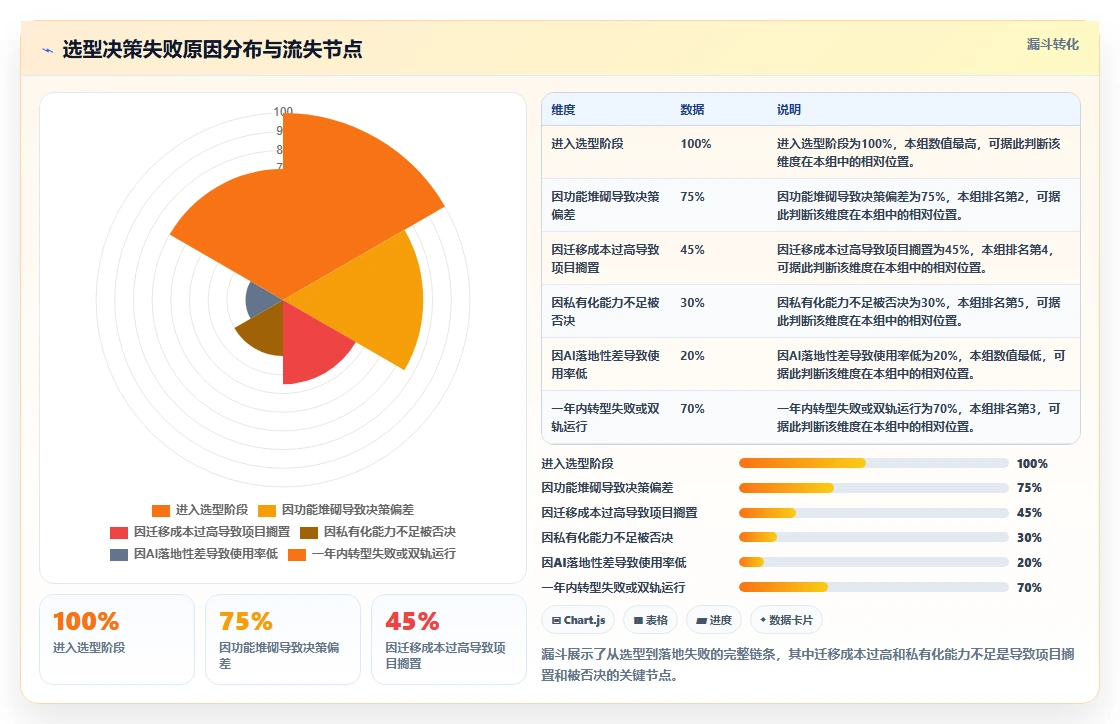This screenshot has width=1120, height=724.
Task: Select table cell 因迁移成本过高导致项目搁置
Action: [x=606, y=258]
